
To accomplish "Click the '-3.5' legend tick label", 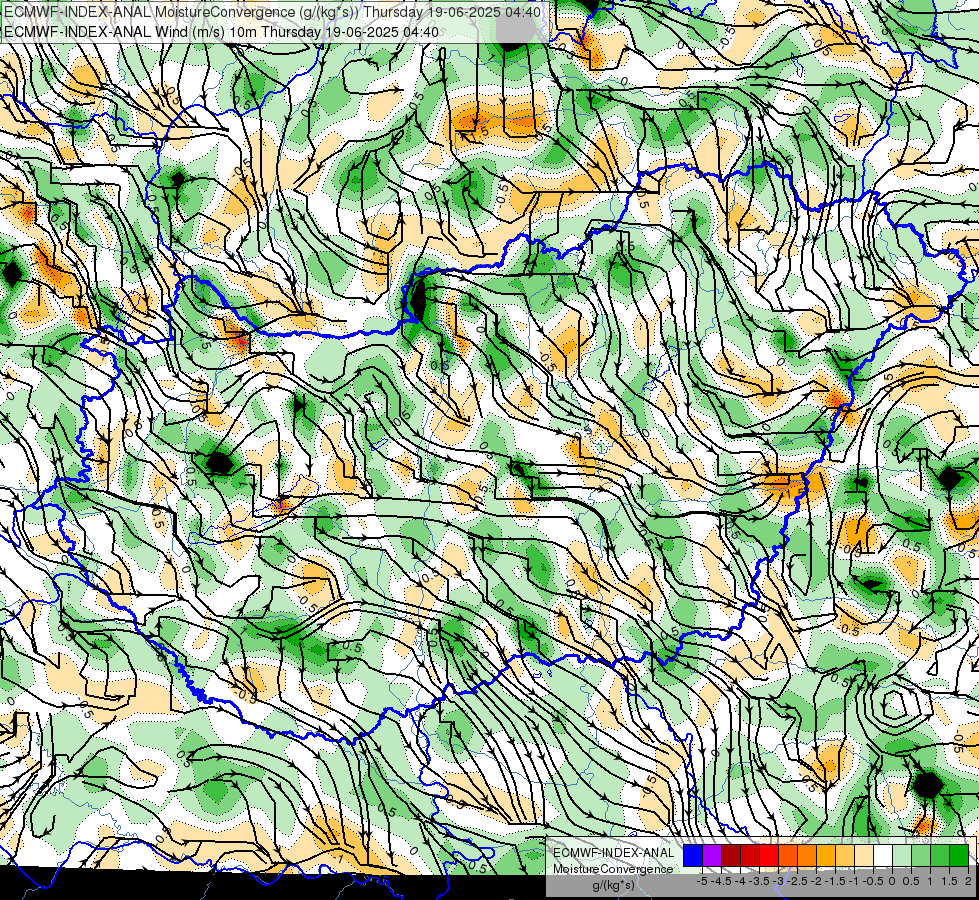I will [x=759, y=881].
